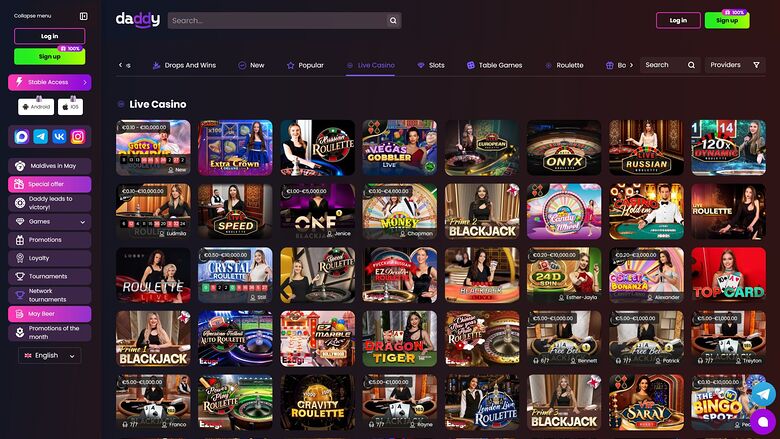The width and height of the screenshot is (780, 439).
Task: Open the Candy Wheel game
Action: (x=564, y=211)
